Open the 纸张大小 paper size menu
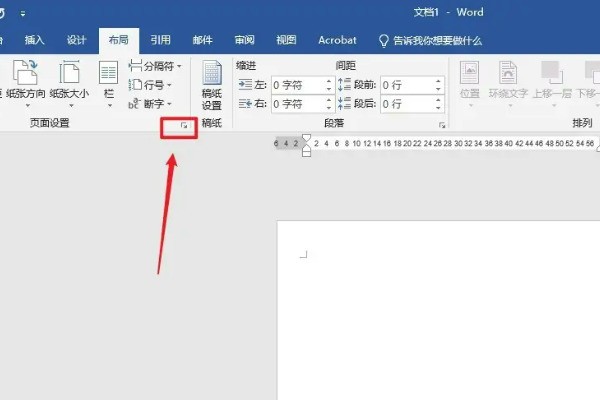 coord(69,83)
